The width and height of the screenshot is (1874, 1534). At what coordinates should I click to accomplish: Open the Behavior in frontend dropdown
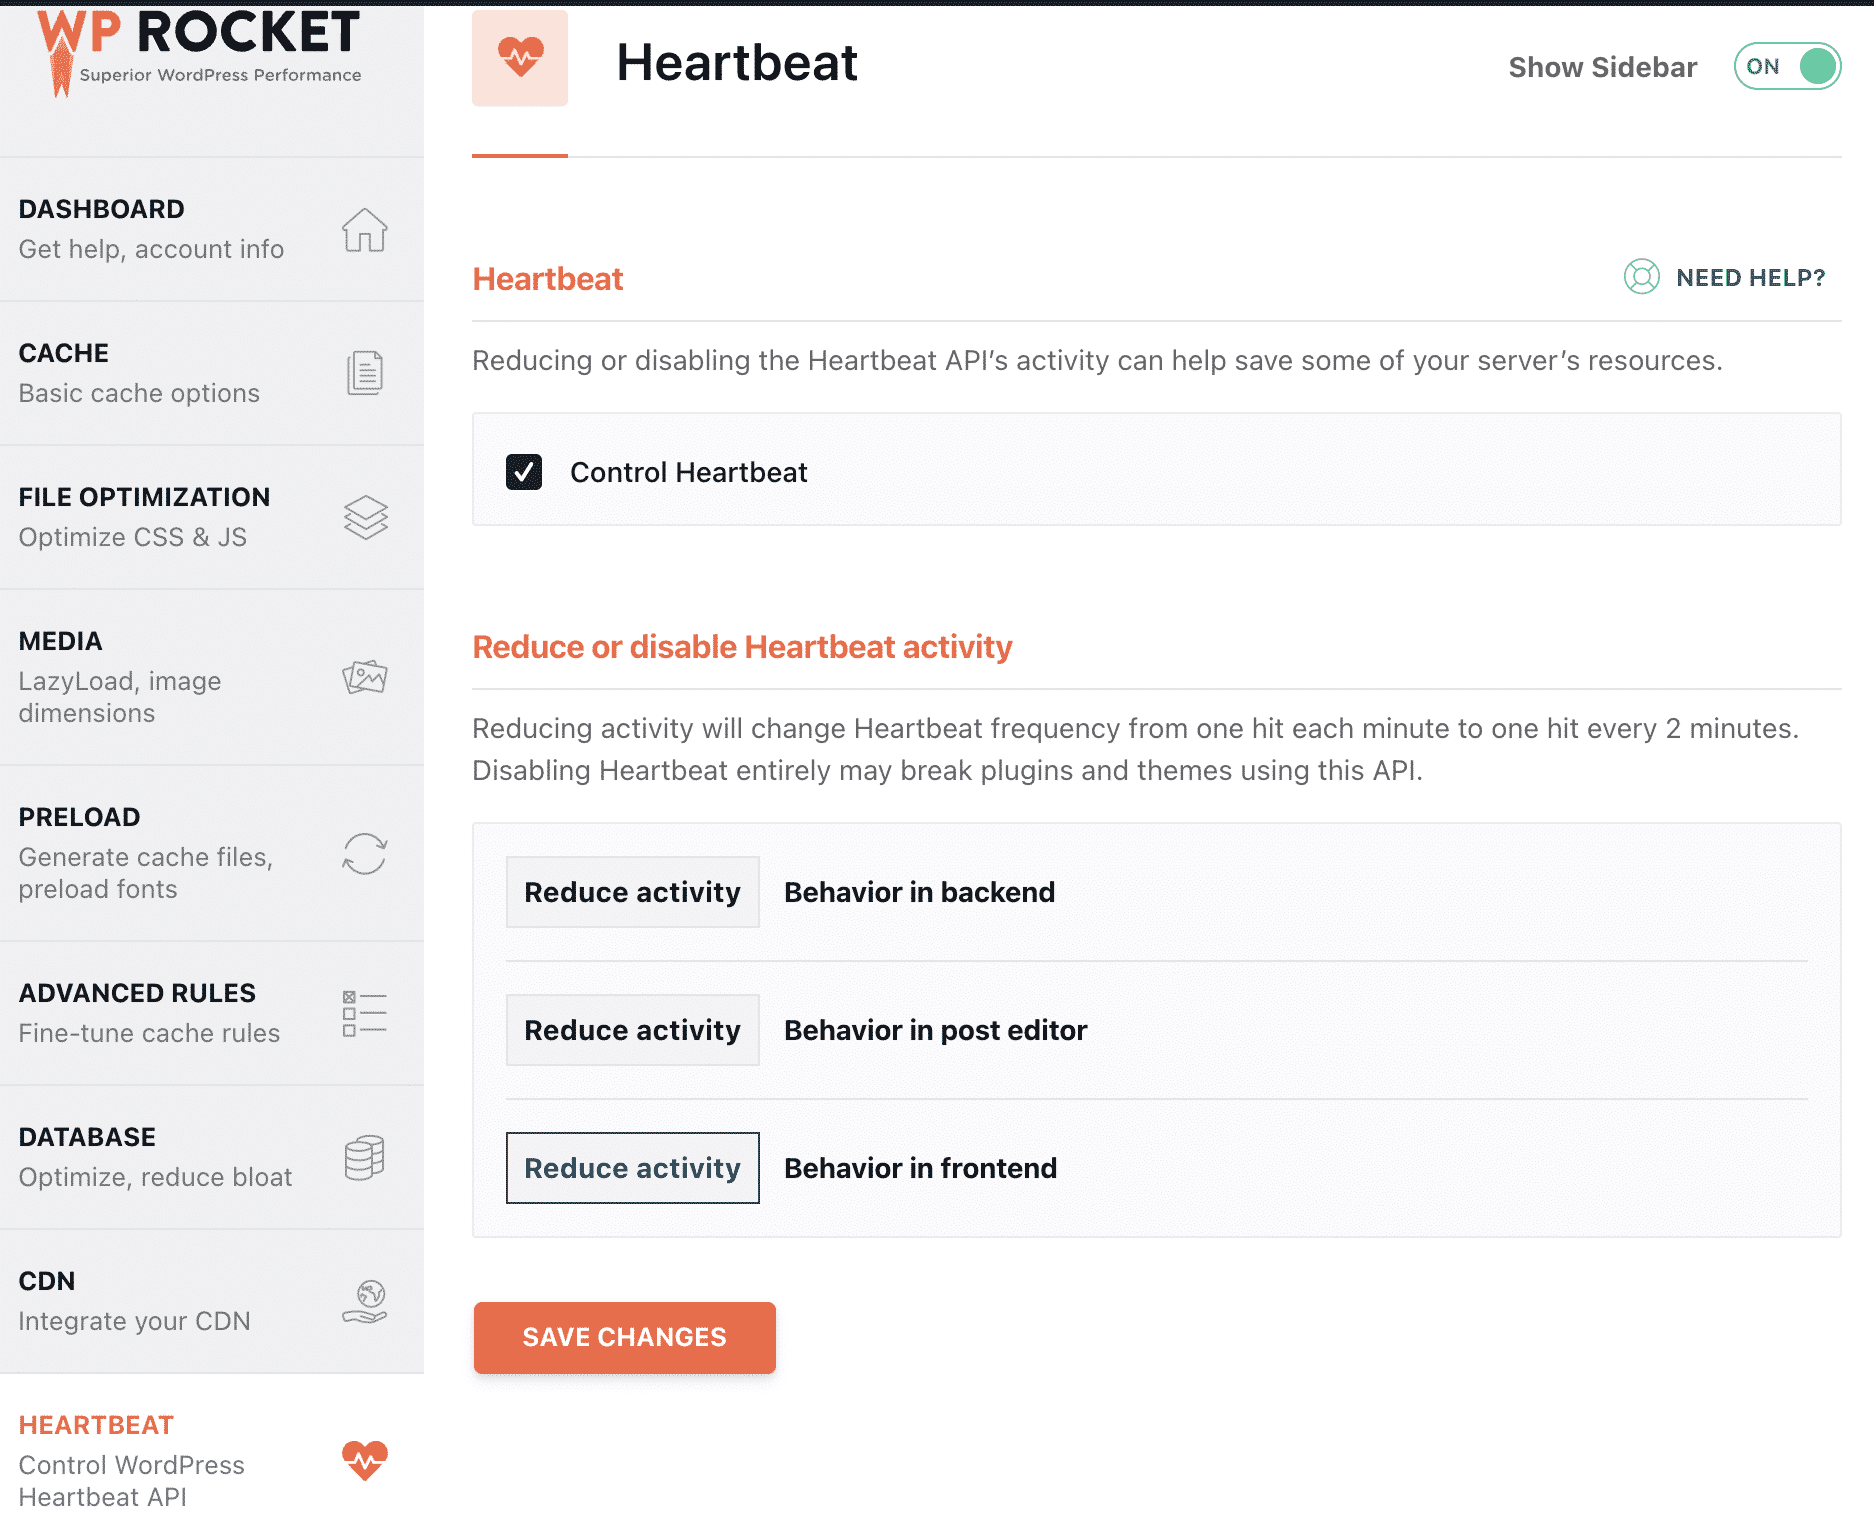632,1168
